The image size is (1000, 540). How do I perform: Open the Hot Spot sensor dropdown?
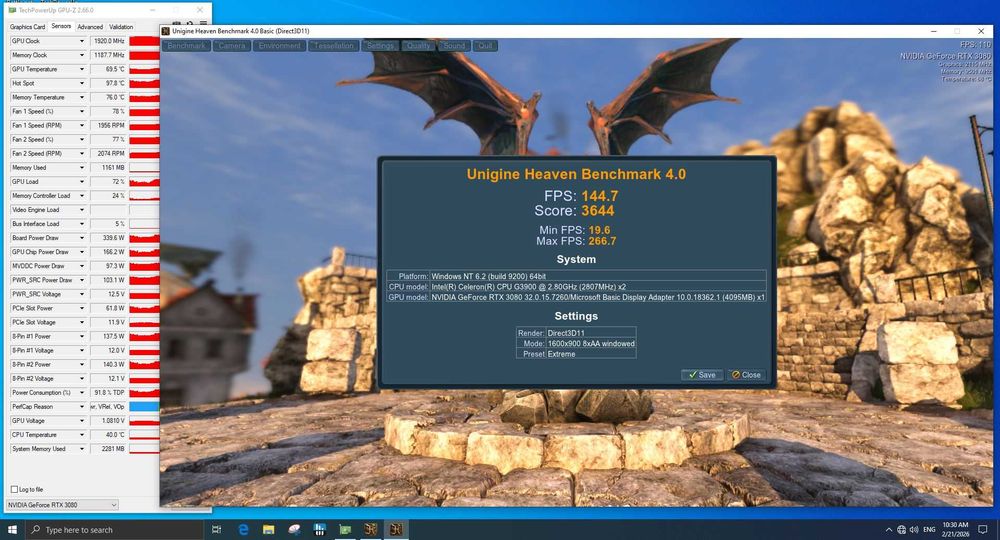pyautogui.click(x=82, y=83)
